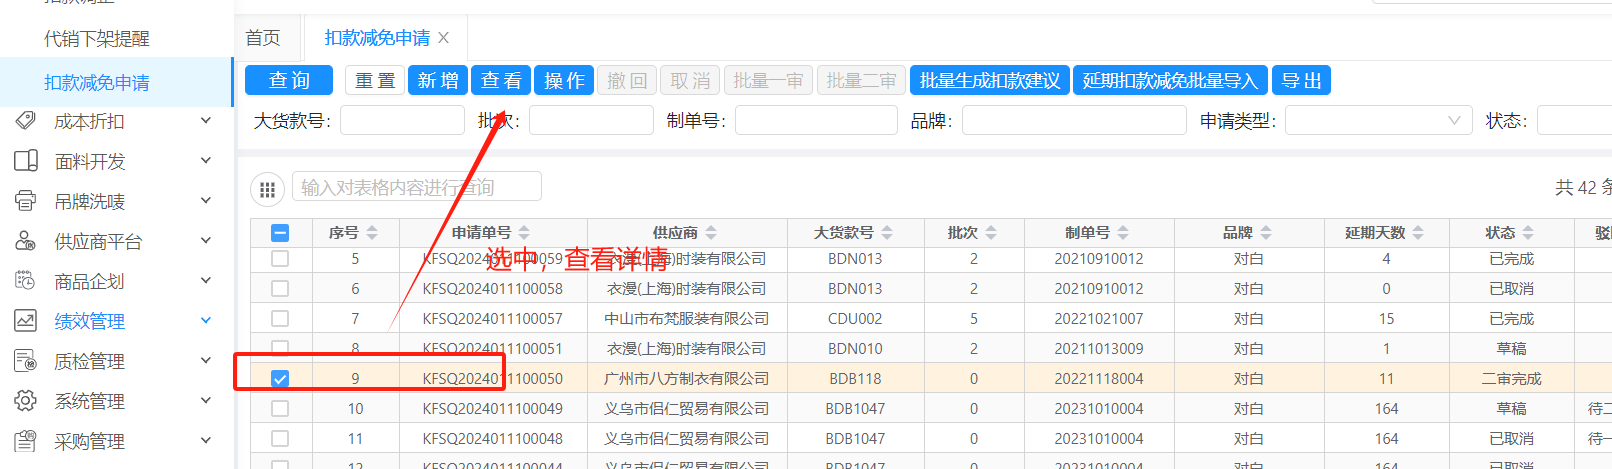This screenshot has height=469, width=1612.
Task: Click the 绩效管理 chart icon
Action: (x=26, y=321)
